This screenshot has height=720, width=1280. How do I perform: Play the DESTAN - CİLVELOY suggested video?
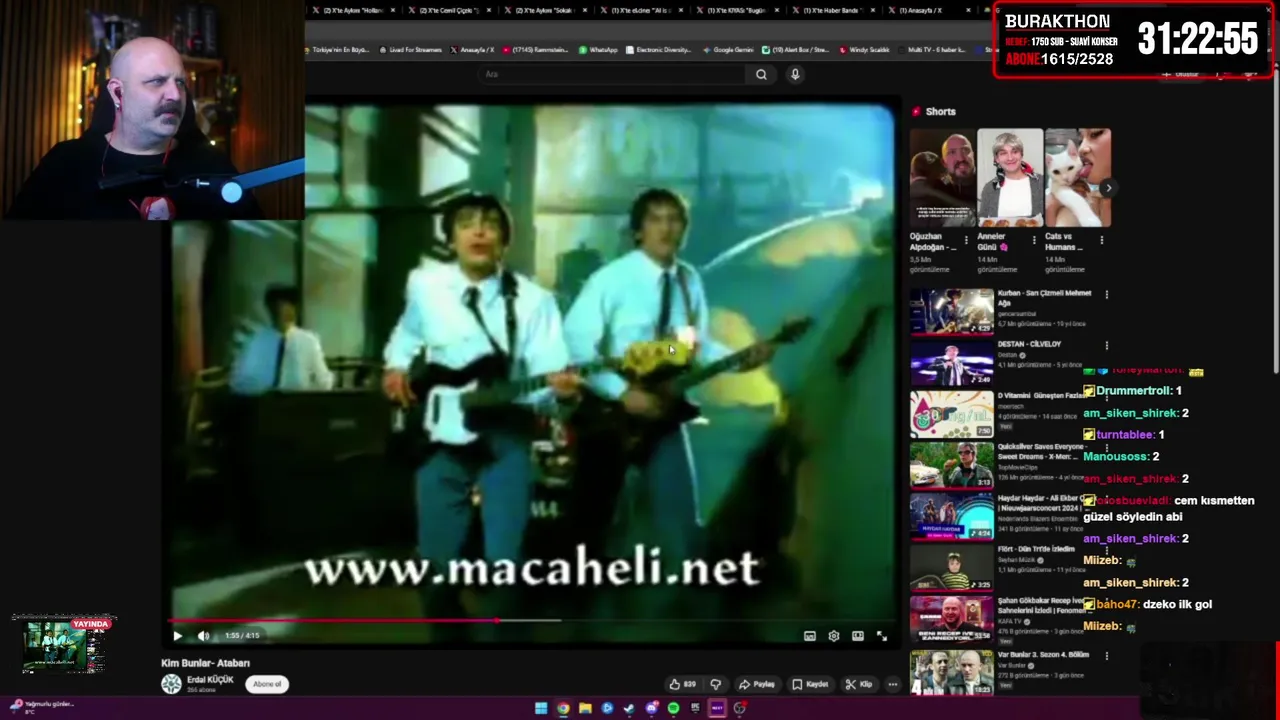[952, 363]
